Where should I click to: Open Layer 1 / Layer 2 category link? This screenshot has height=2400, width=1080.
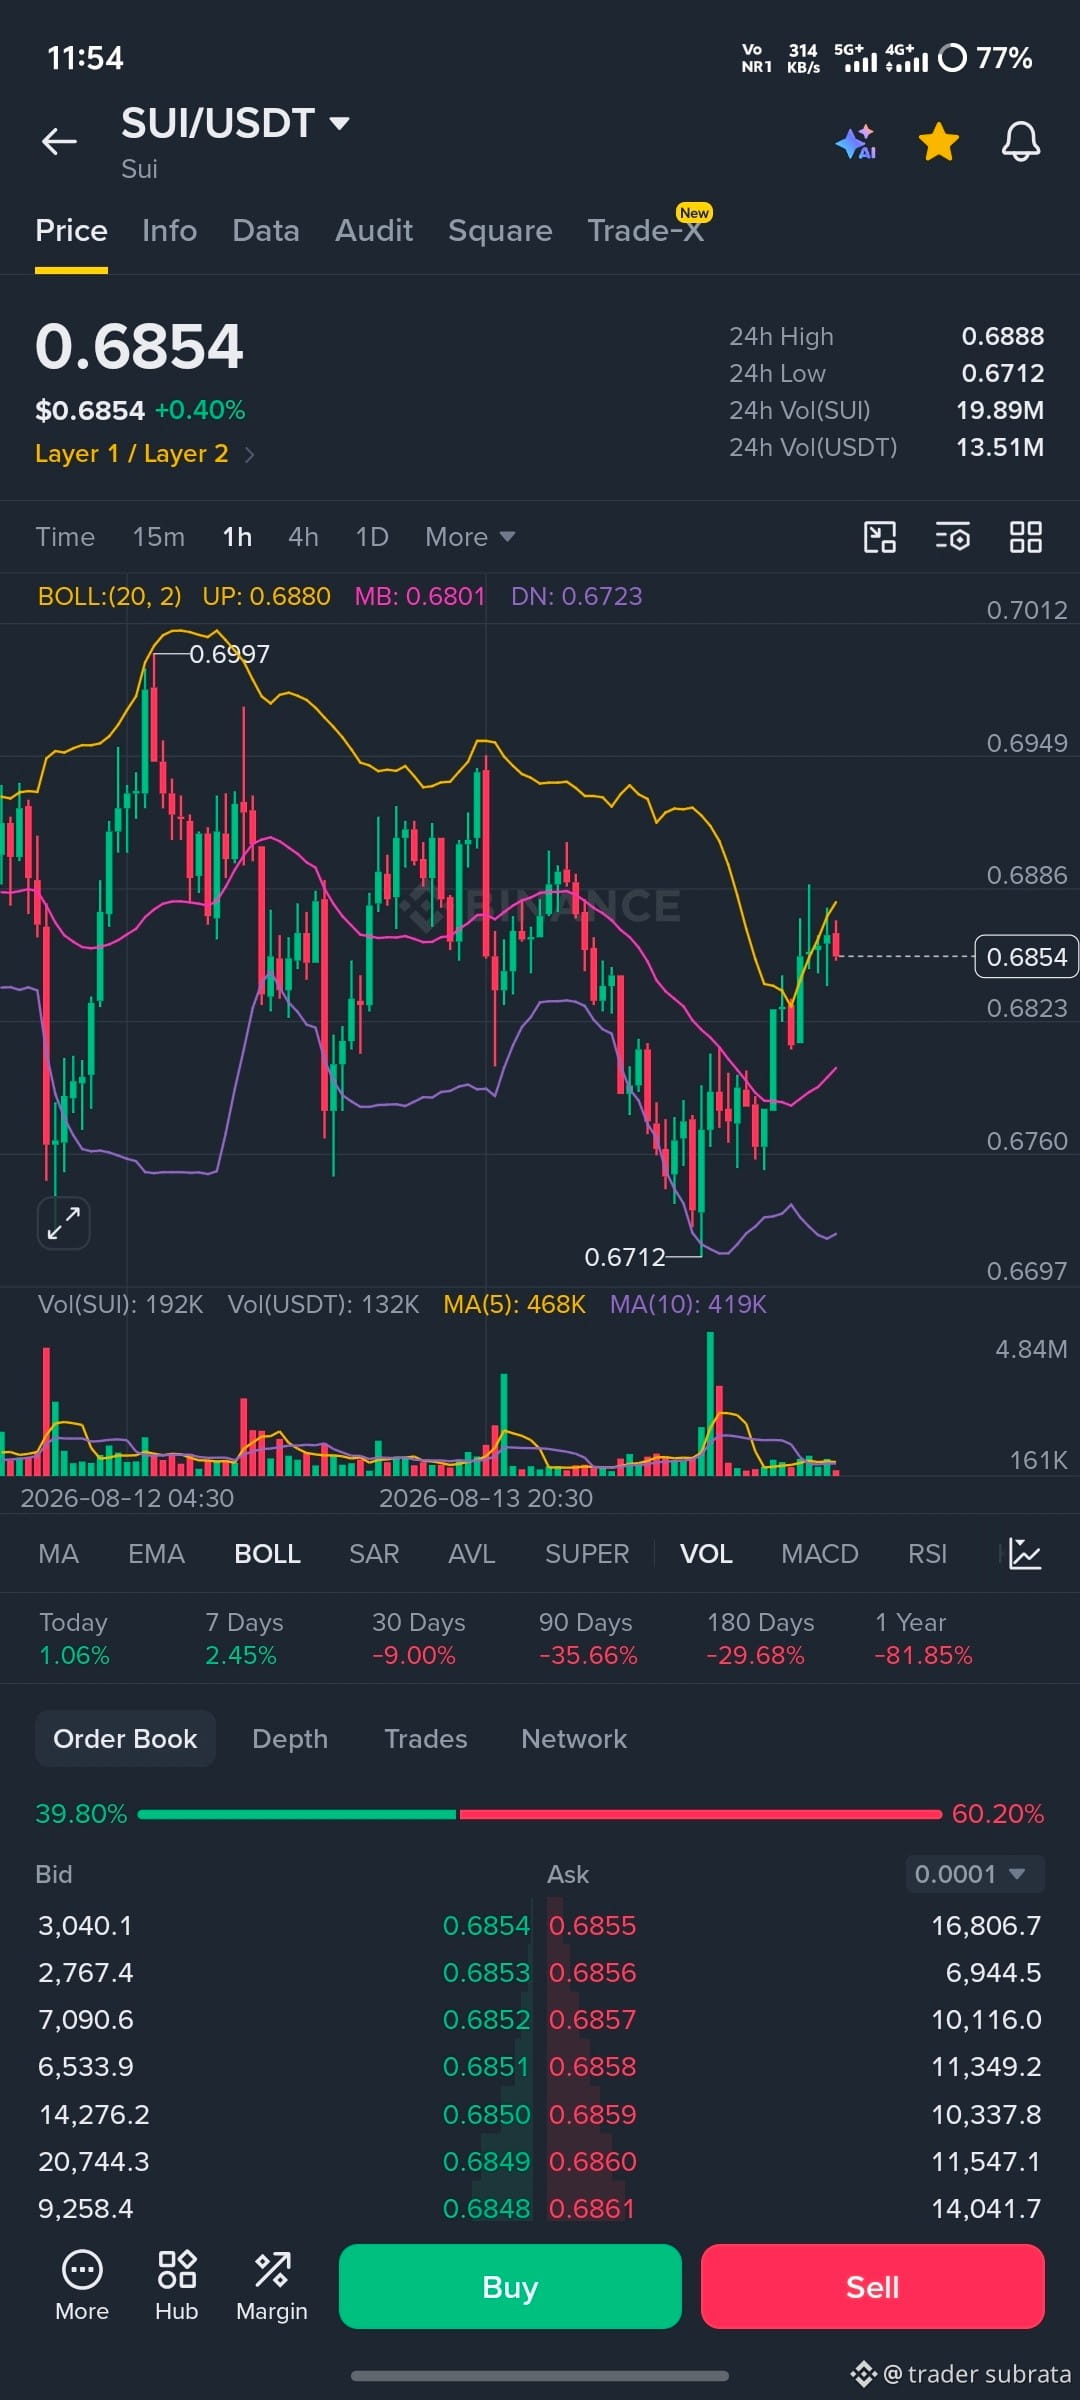145,454
